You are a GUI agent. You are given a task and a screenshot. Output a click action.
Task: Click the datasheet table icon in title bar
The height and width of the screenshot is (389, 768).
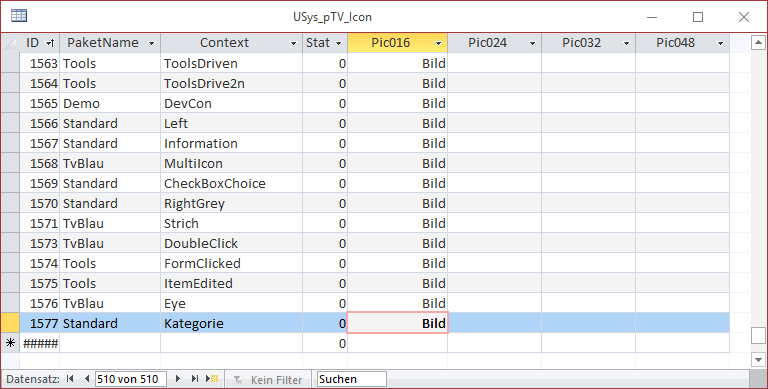click(x=19, y=16)
